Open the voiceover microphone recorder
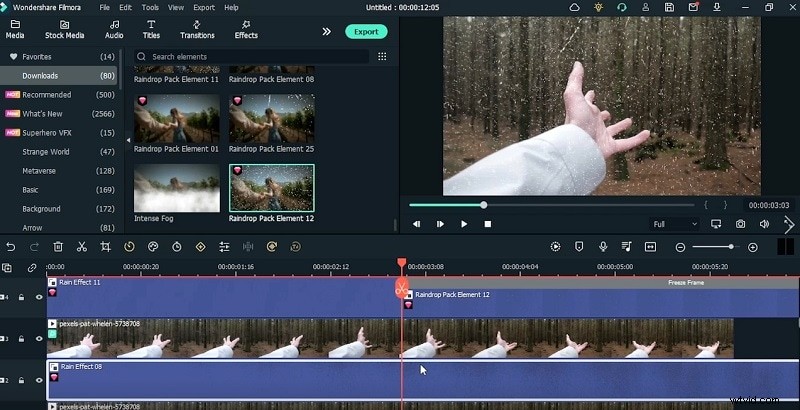This screenshot has height=410, width=800. click(x=603, y=247)
